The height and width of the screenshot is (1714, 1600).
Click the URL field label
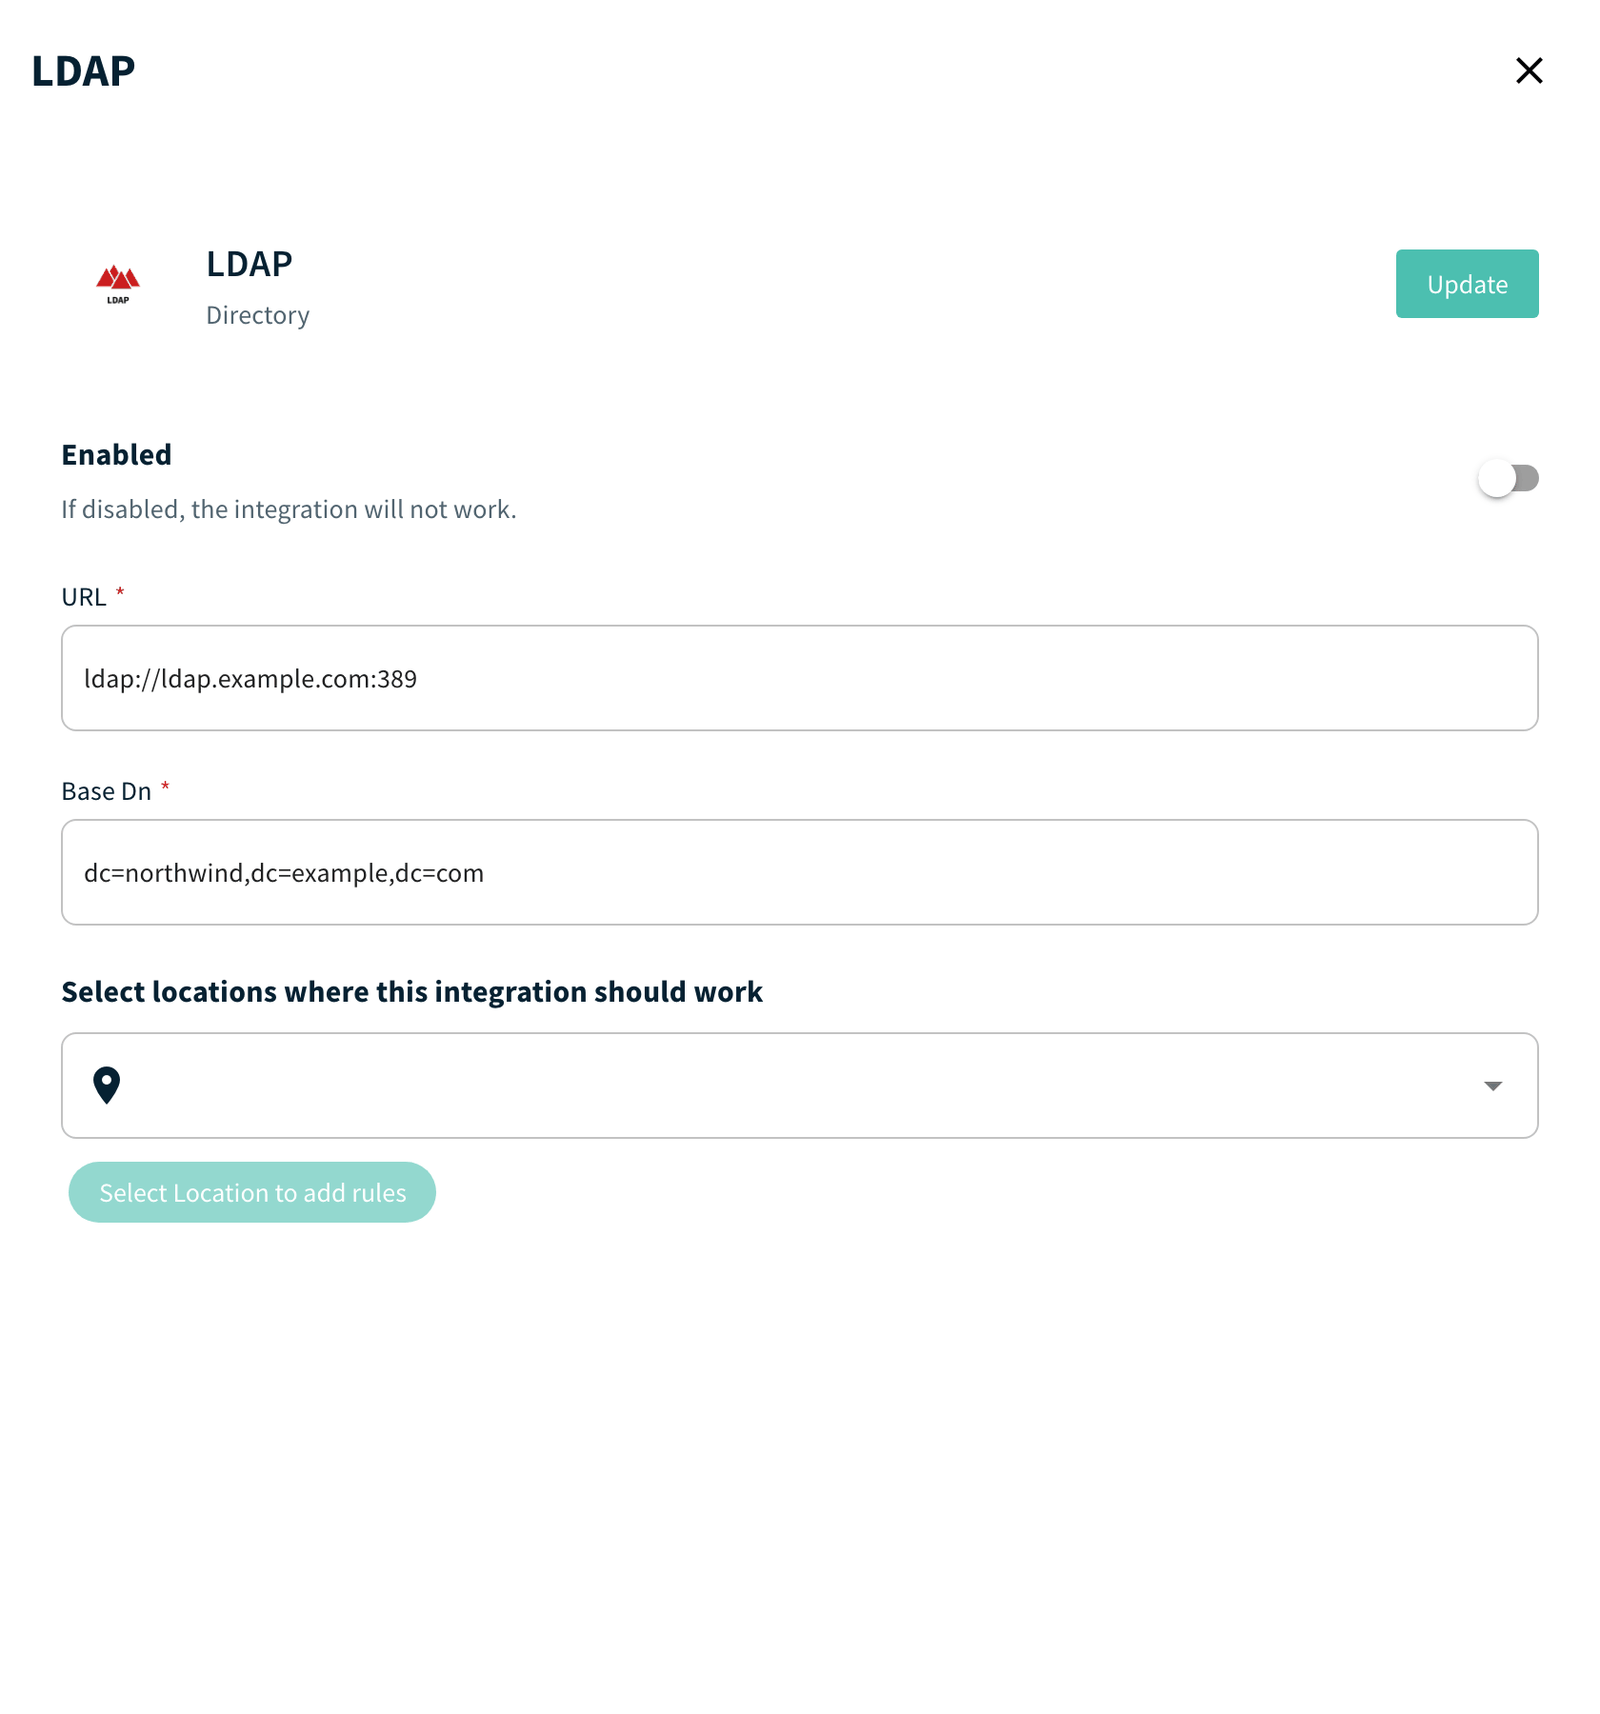(84, 597)
